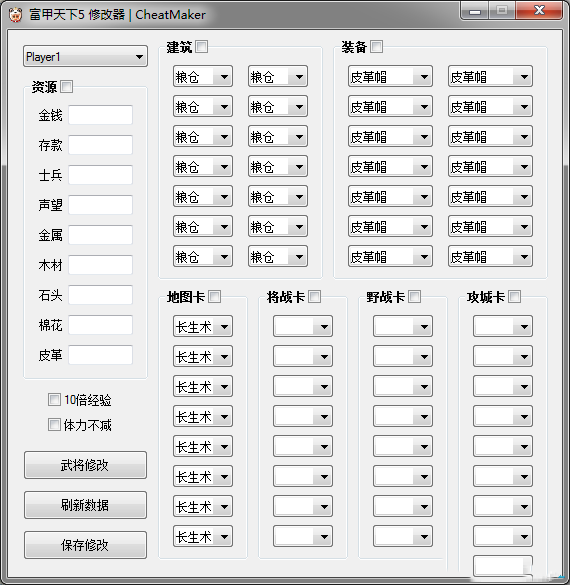Click the 保存修改 button
This screenshot has width=570, height=585.
[85, 545]
